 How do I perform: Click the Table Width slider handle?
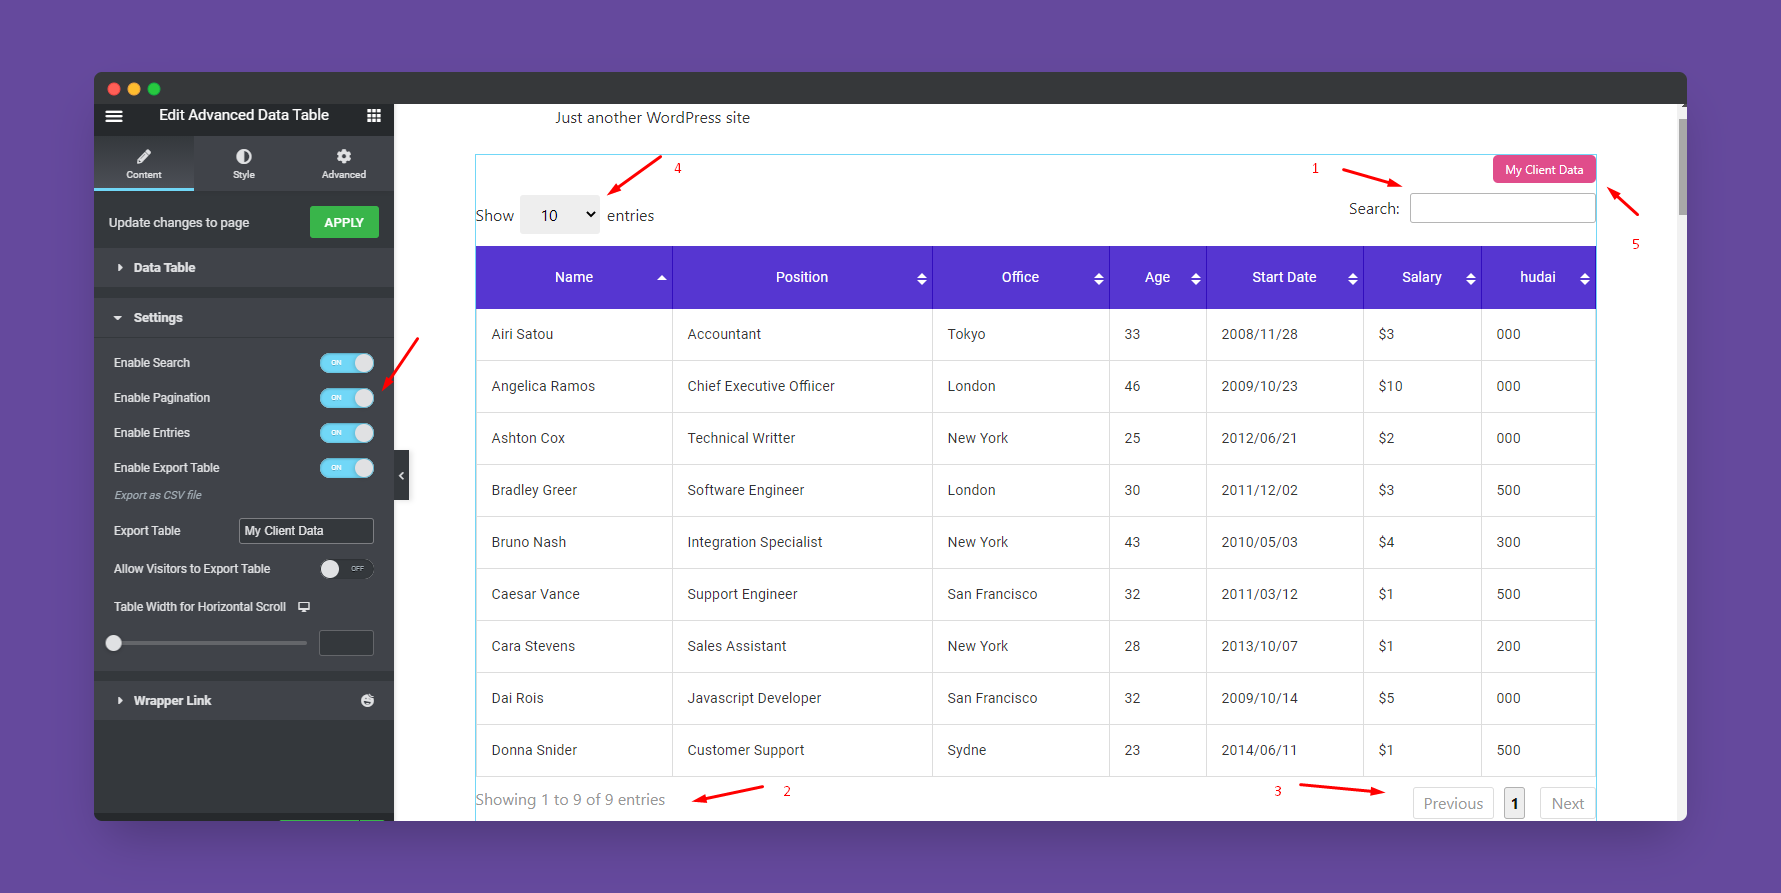(114, 643)
